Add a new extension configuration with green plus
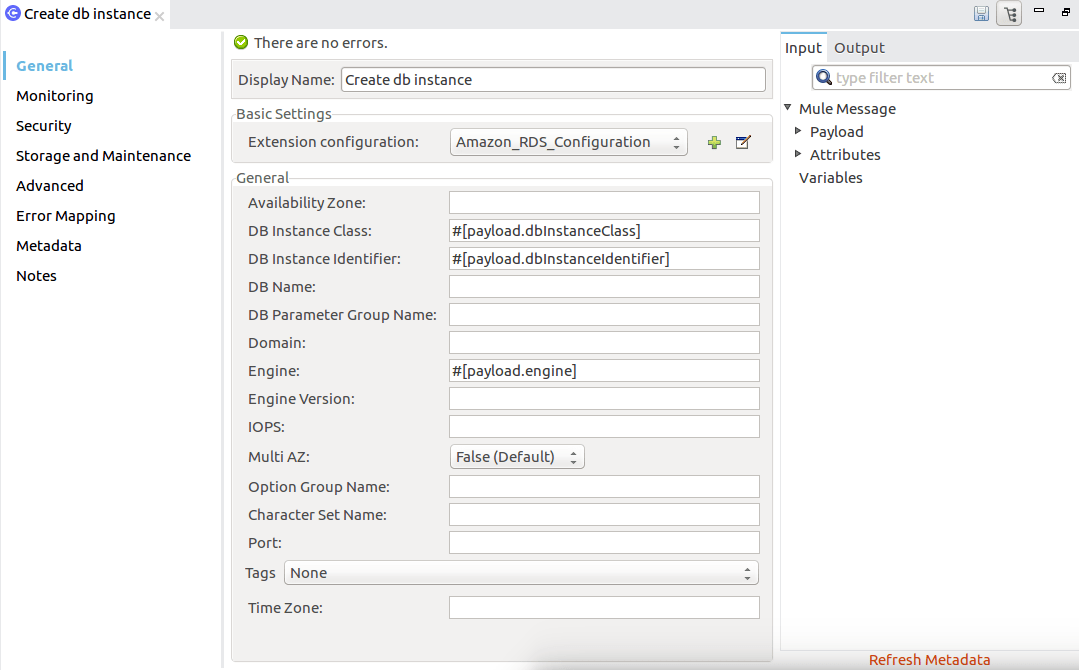1079x670 pixels. coord(714,142)
